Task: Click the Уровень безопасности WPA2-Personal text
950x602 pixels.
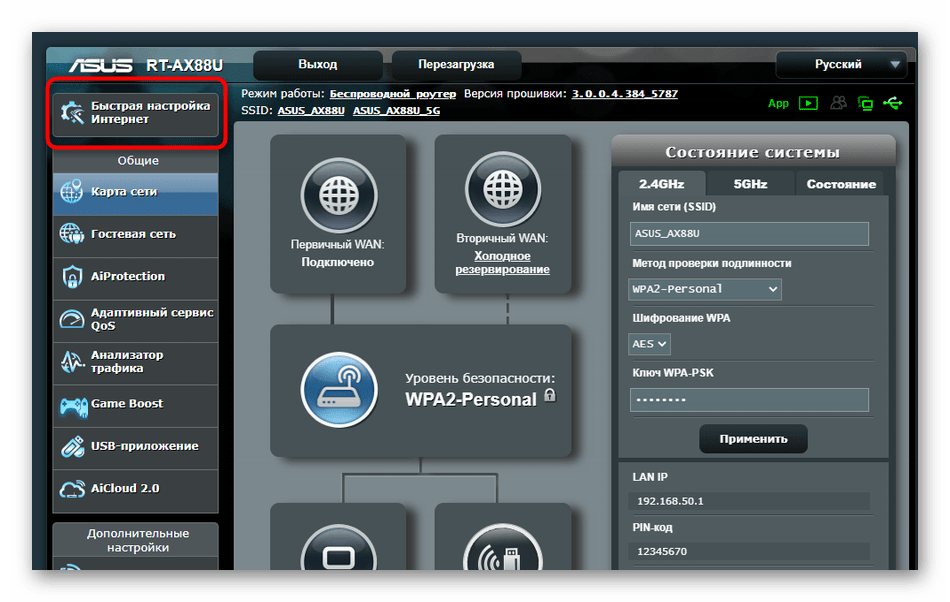Action: click(x=480, y=389)
